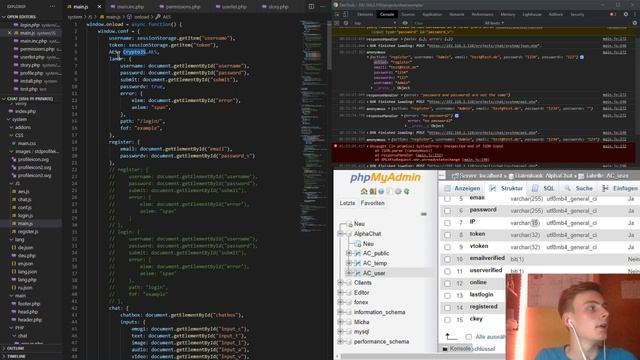
Task: Expand the mysql database node
Action: (340, 332)
